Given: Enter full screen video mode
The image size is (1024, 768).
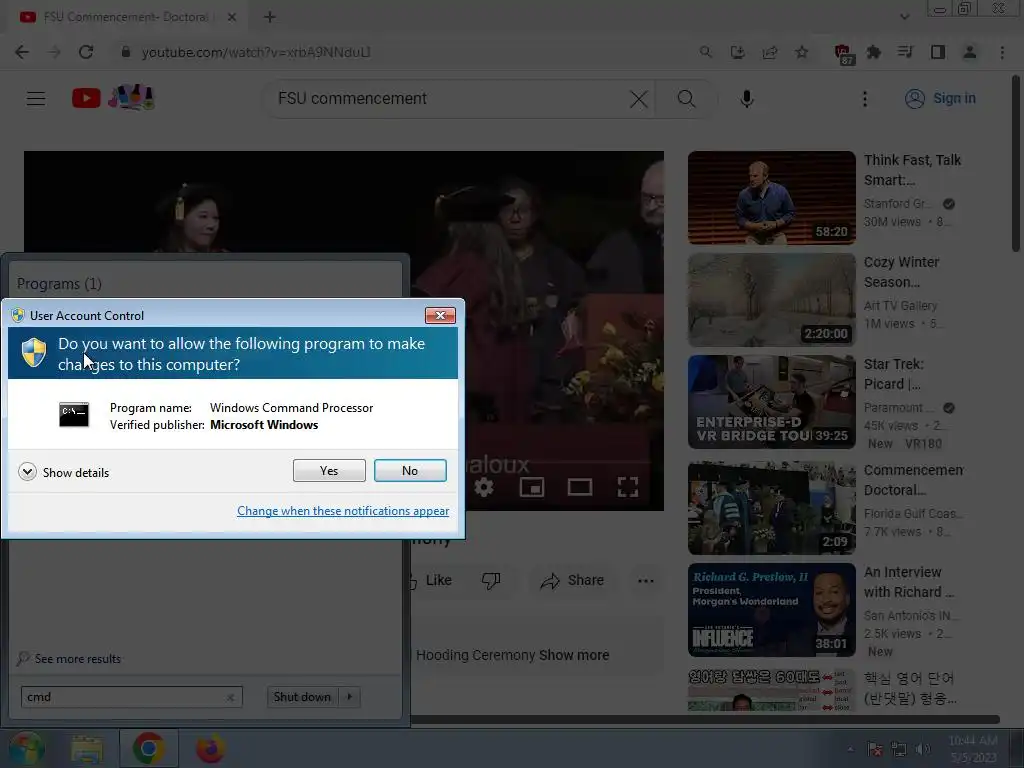Looking at the screenshot, I should point(628,487).
